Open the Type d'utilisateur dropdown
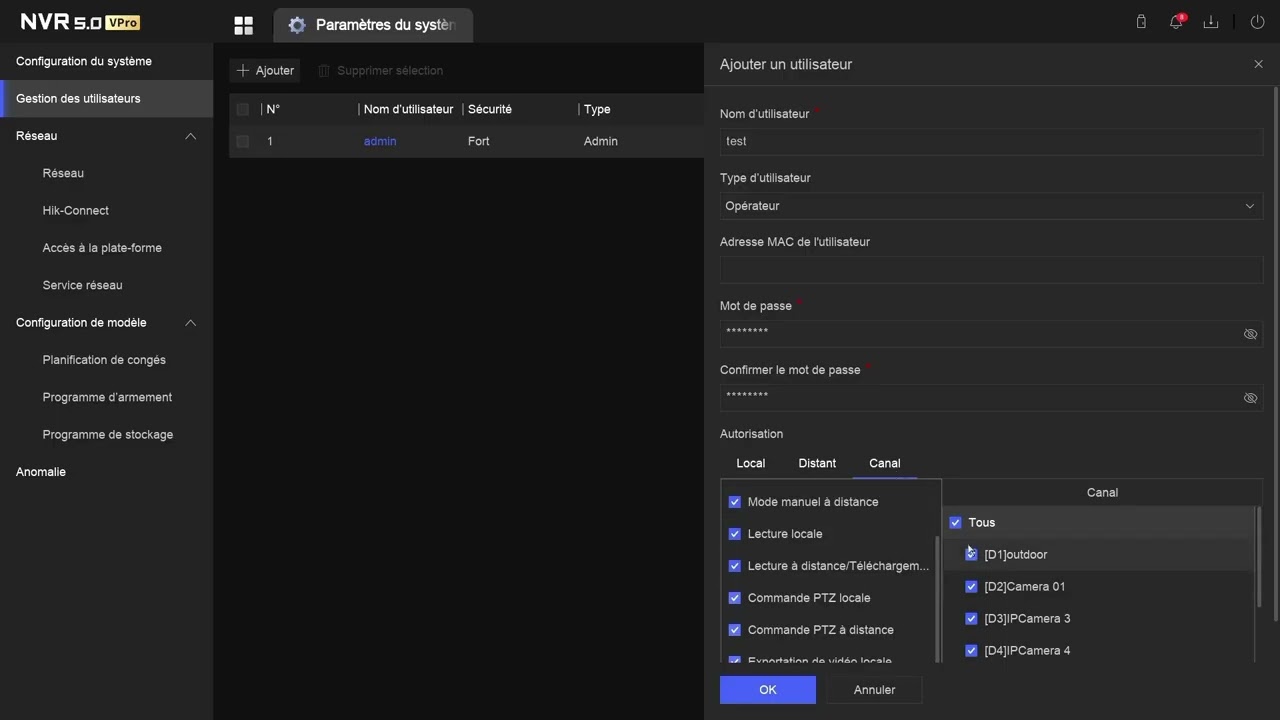The image size is (1280, 720). coord(991,206)
